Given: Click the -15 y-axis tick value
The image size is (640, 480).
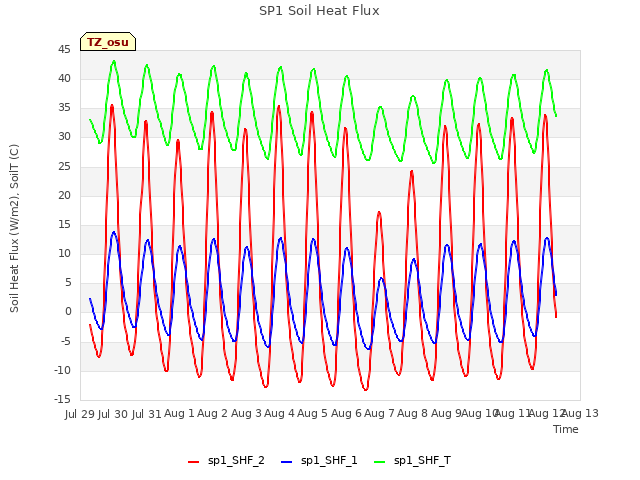Looking at the screenshot, I should point(63,399).
